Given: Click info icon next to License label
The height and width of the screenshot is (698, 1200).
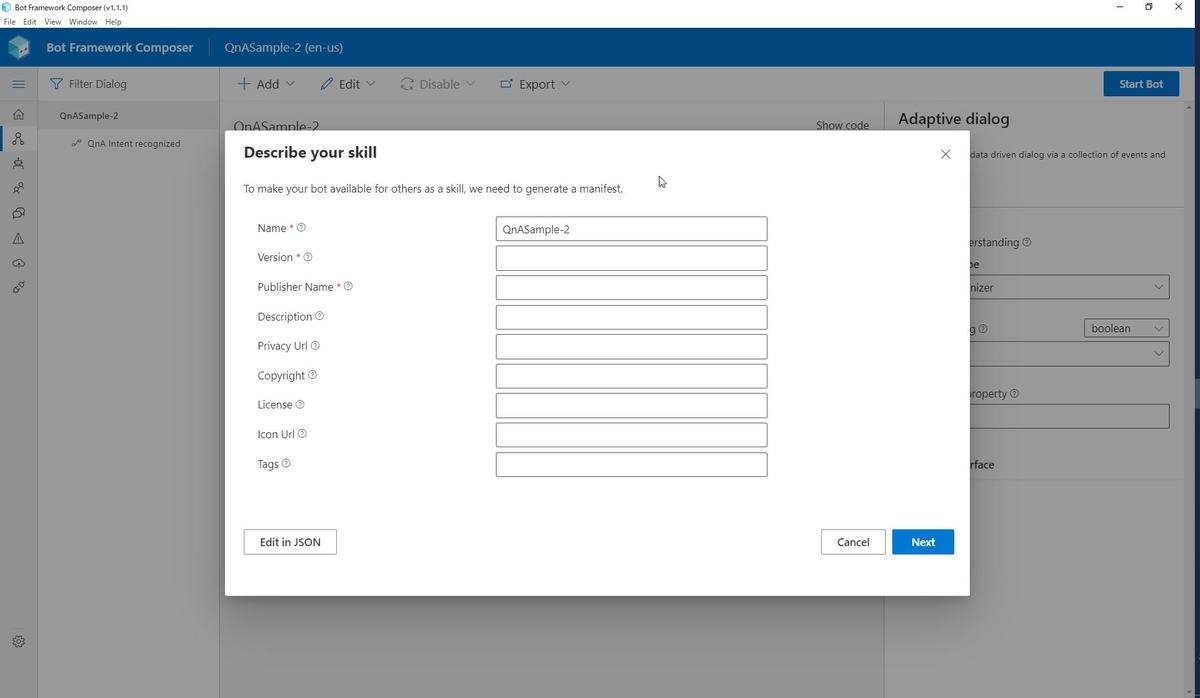Looking at the screenshot, I should [300, 405].
